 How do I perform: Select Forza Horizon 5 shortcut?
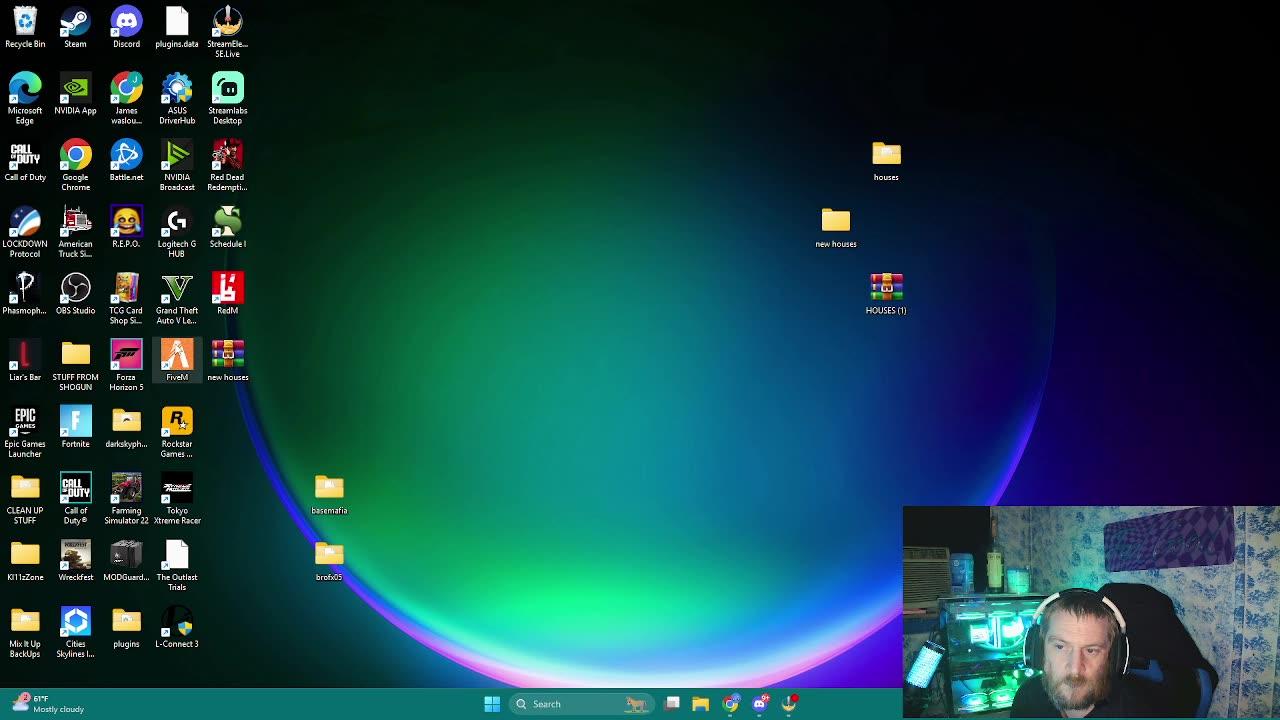(x=126, y=365)
